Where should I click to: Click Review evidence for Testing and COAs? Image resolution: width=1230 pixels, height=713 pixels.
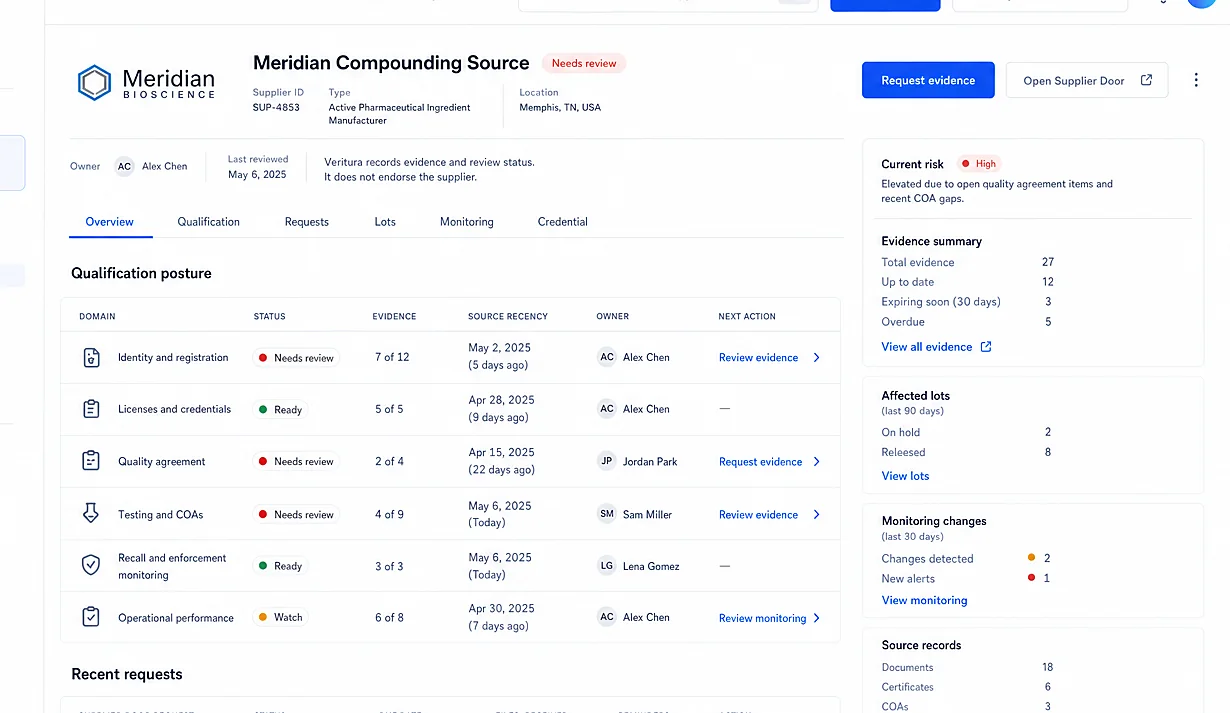coord(758,514)
